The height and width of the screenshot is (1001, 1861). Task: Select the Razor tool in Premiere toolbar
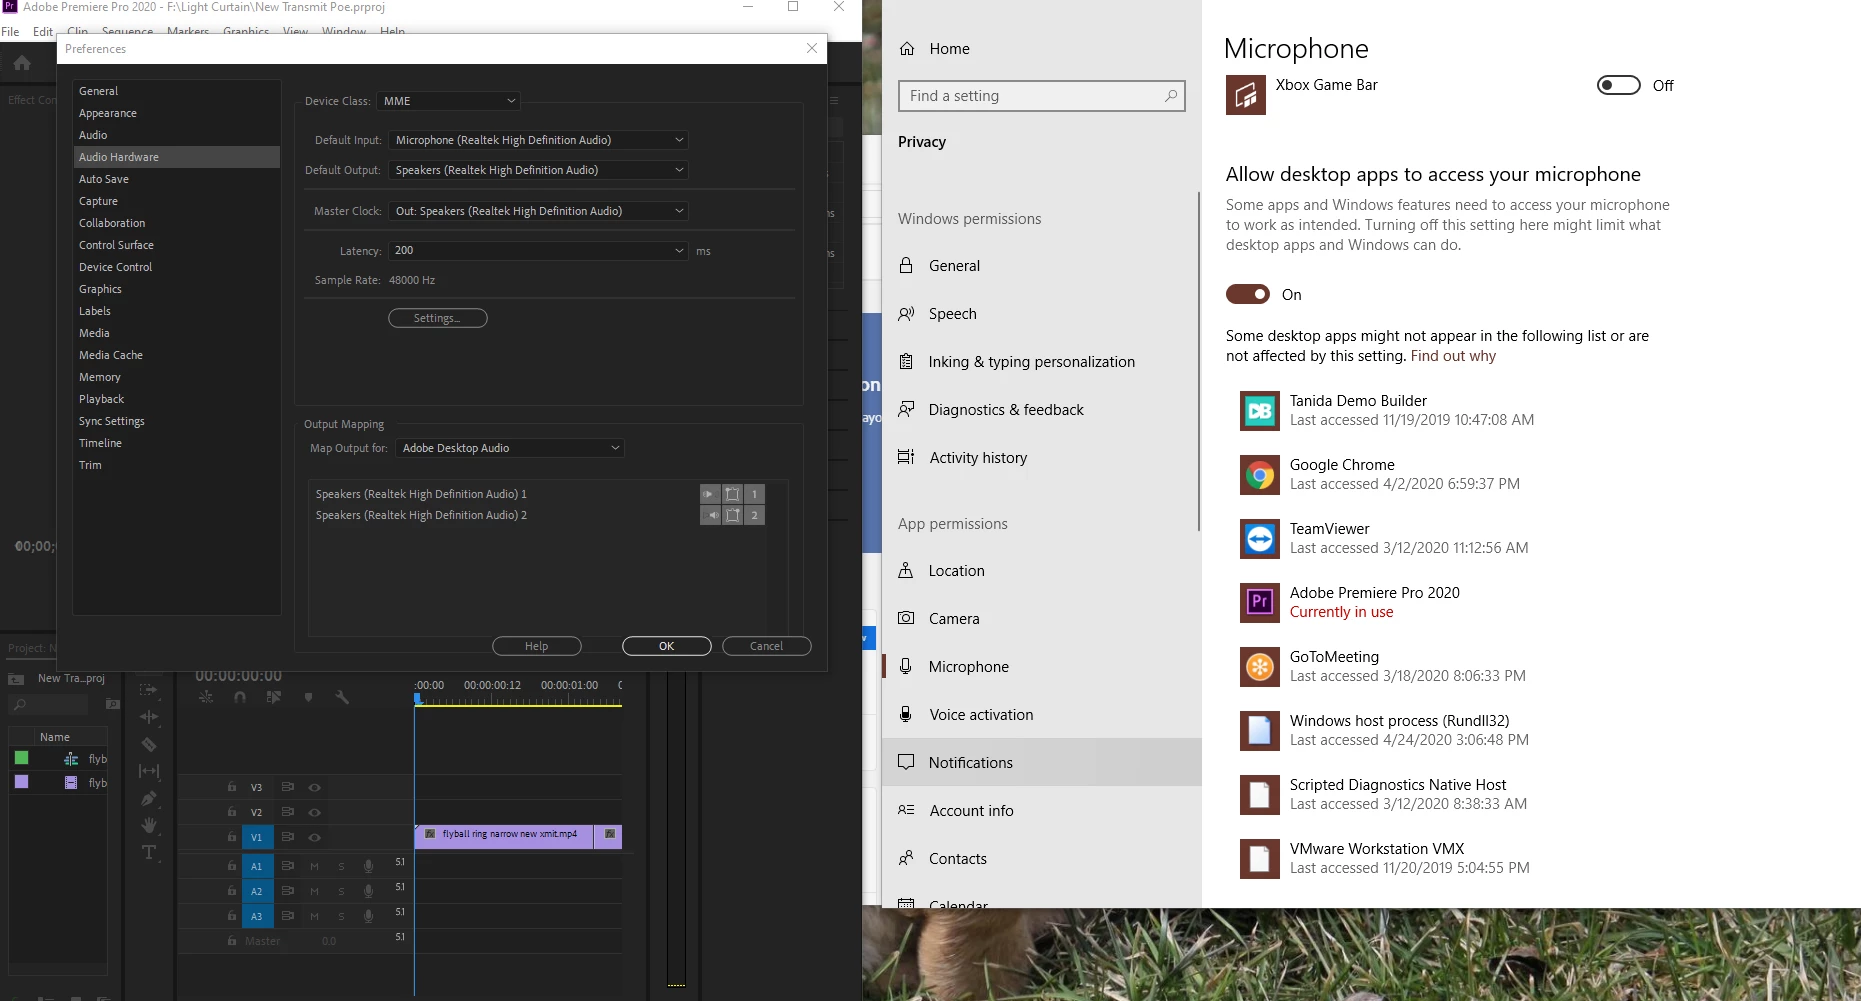click(x=148, y=744)
